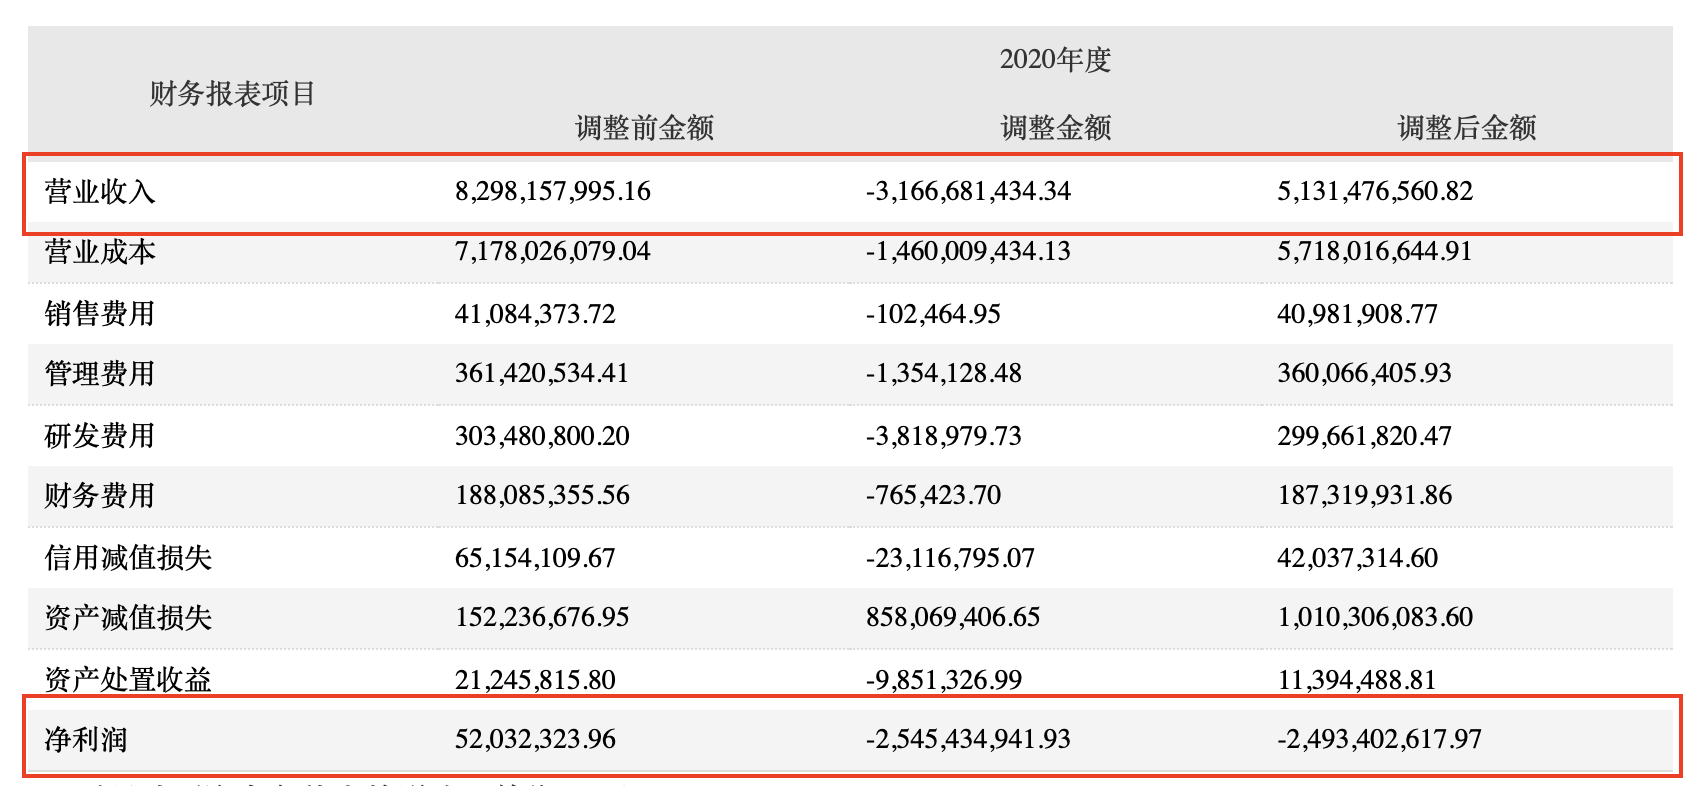Select the 调整金额 column header
Screen dimensions: 1704x786
pos(1055,128)
